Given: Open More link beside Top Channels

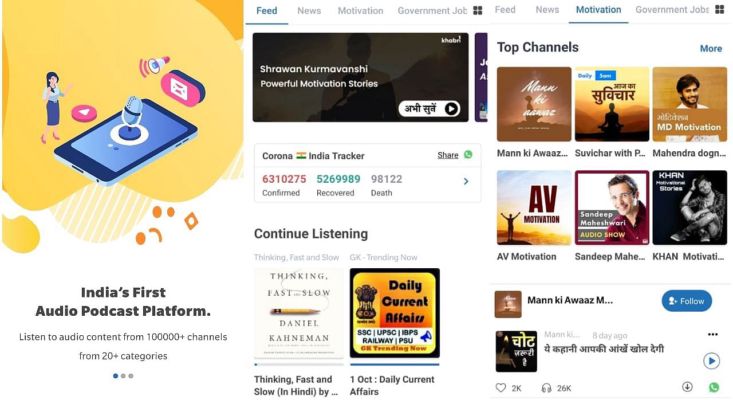Looking at the screenshot, I should [711, 49].
